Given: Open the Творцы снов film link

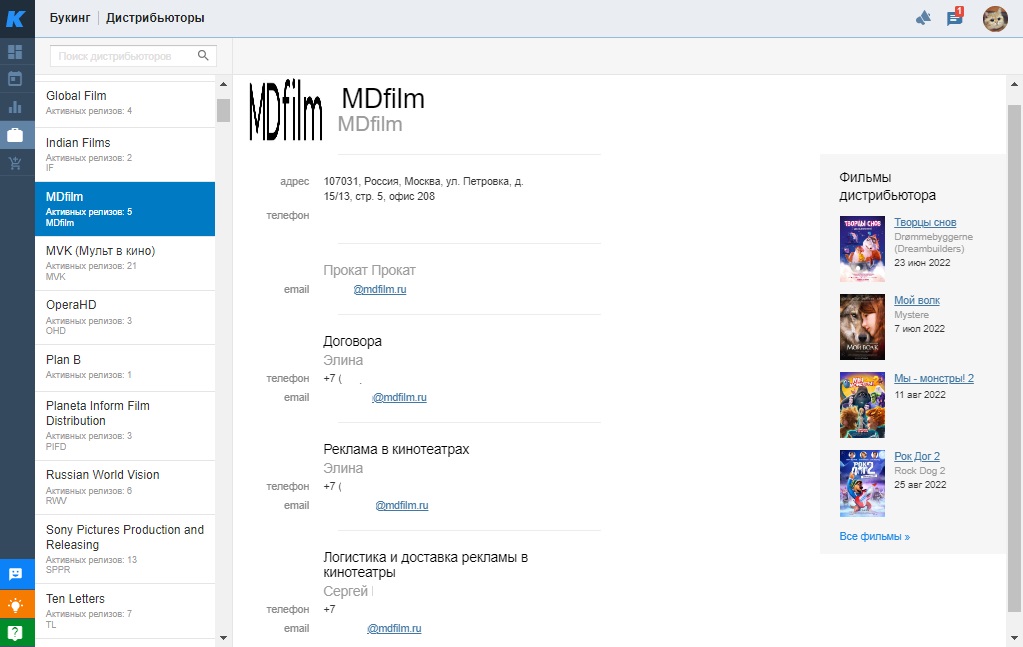Looking at the screenshot, I should click(x=925, y=222).
